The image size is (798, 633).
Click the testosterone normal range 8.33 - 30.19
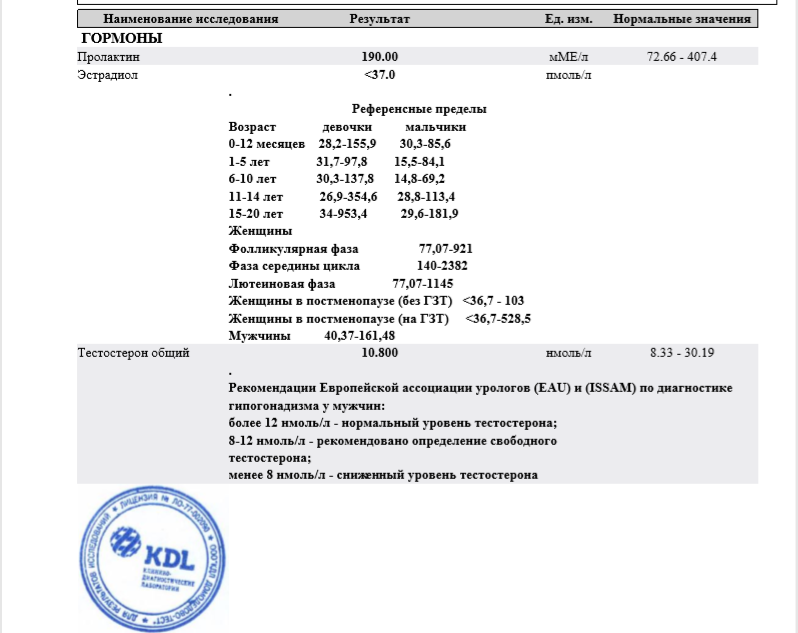[682, 353]
